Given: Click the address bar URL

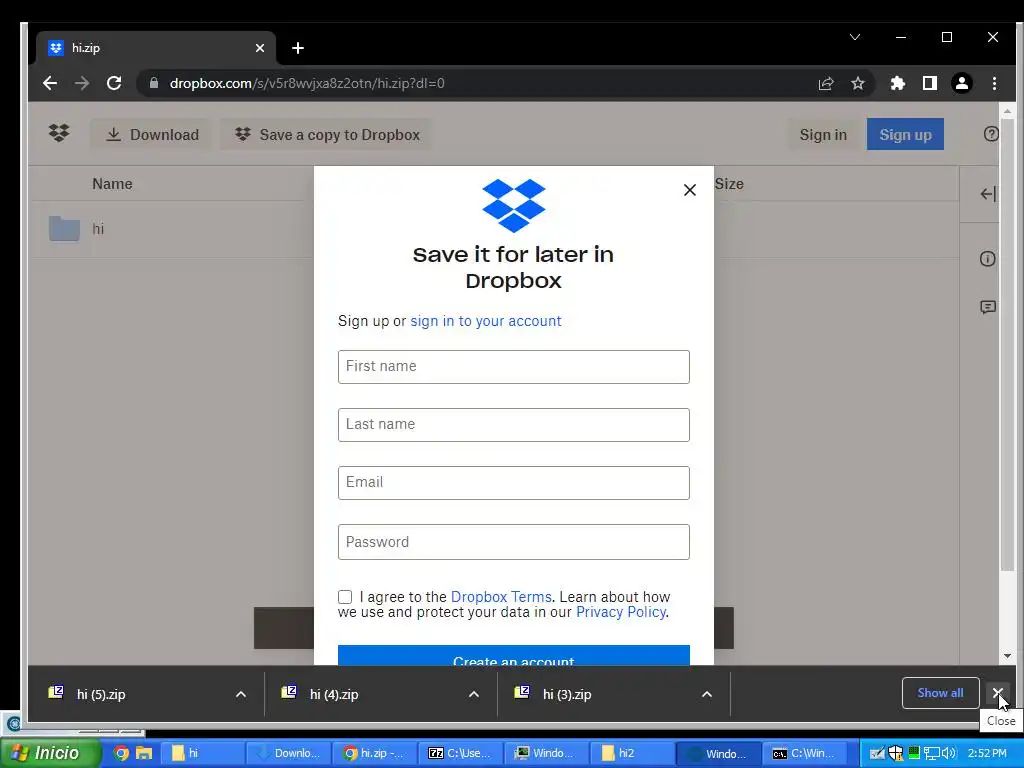Looking at the screenshot, I should point(307,84).
